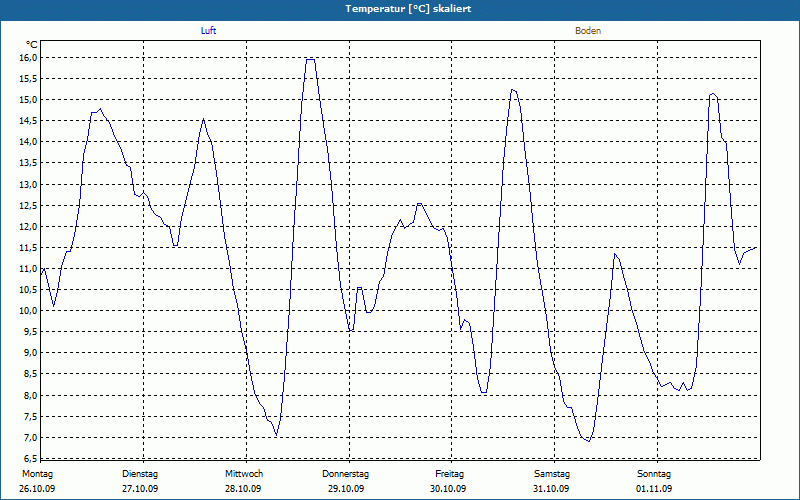Click the 14,0 y-axis value
This screenshot has height=500, width=800.
point(29,142)
